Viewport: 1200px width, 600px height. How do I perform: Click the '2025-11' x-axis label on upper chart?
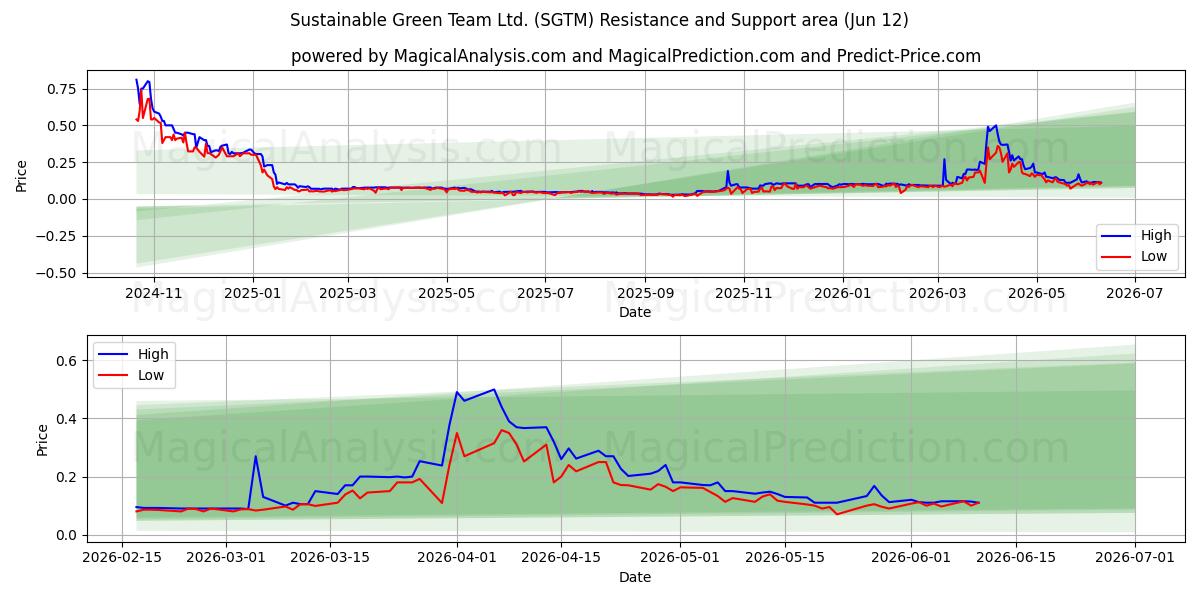point(743,293)
